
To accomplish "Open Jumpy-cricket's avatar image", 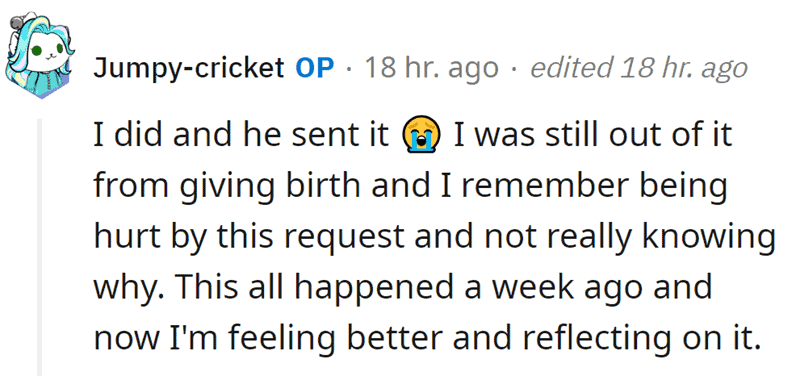I will (40, 55).
